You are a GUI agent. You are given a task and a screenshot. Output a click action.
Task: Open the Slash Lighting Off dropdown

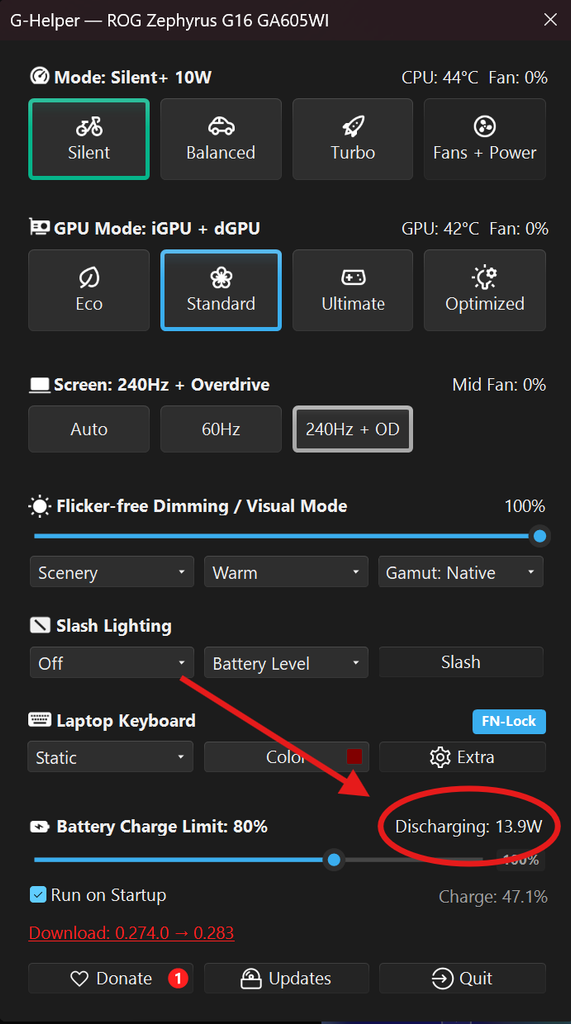[112, 663]
